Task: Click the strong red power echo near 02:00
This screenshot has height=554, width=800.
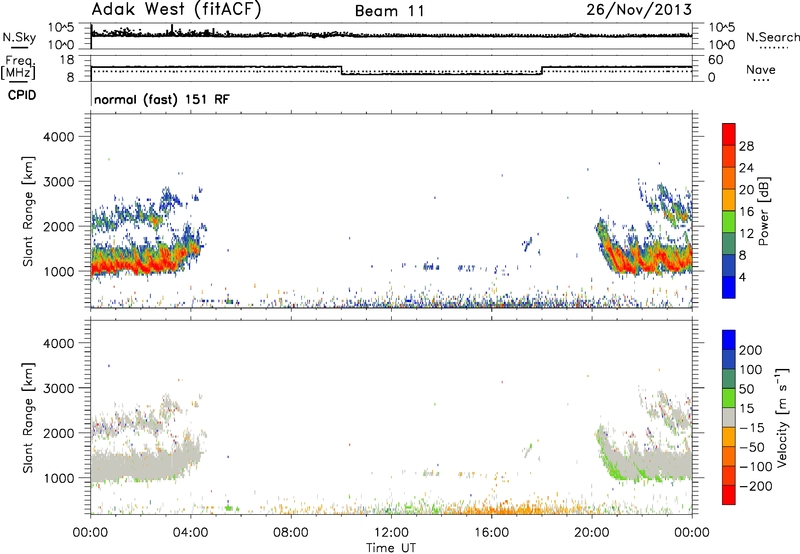Action: [138, 264]
